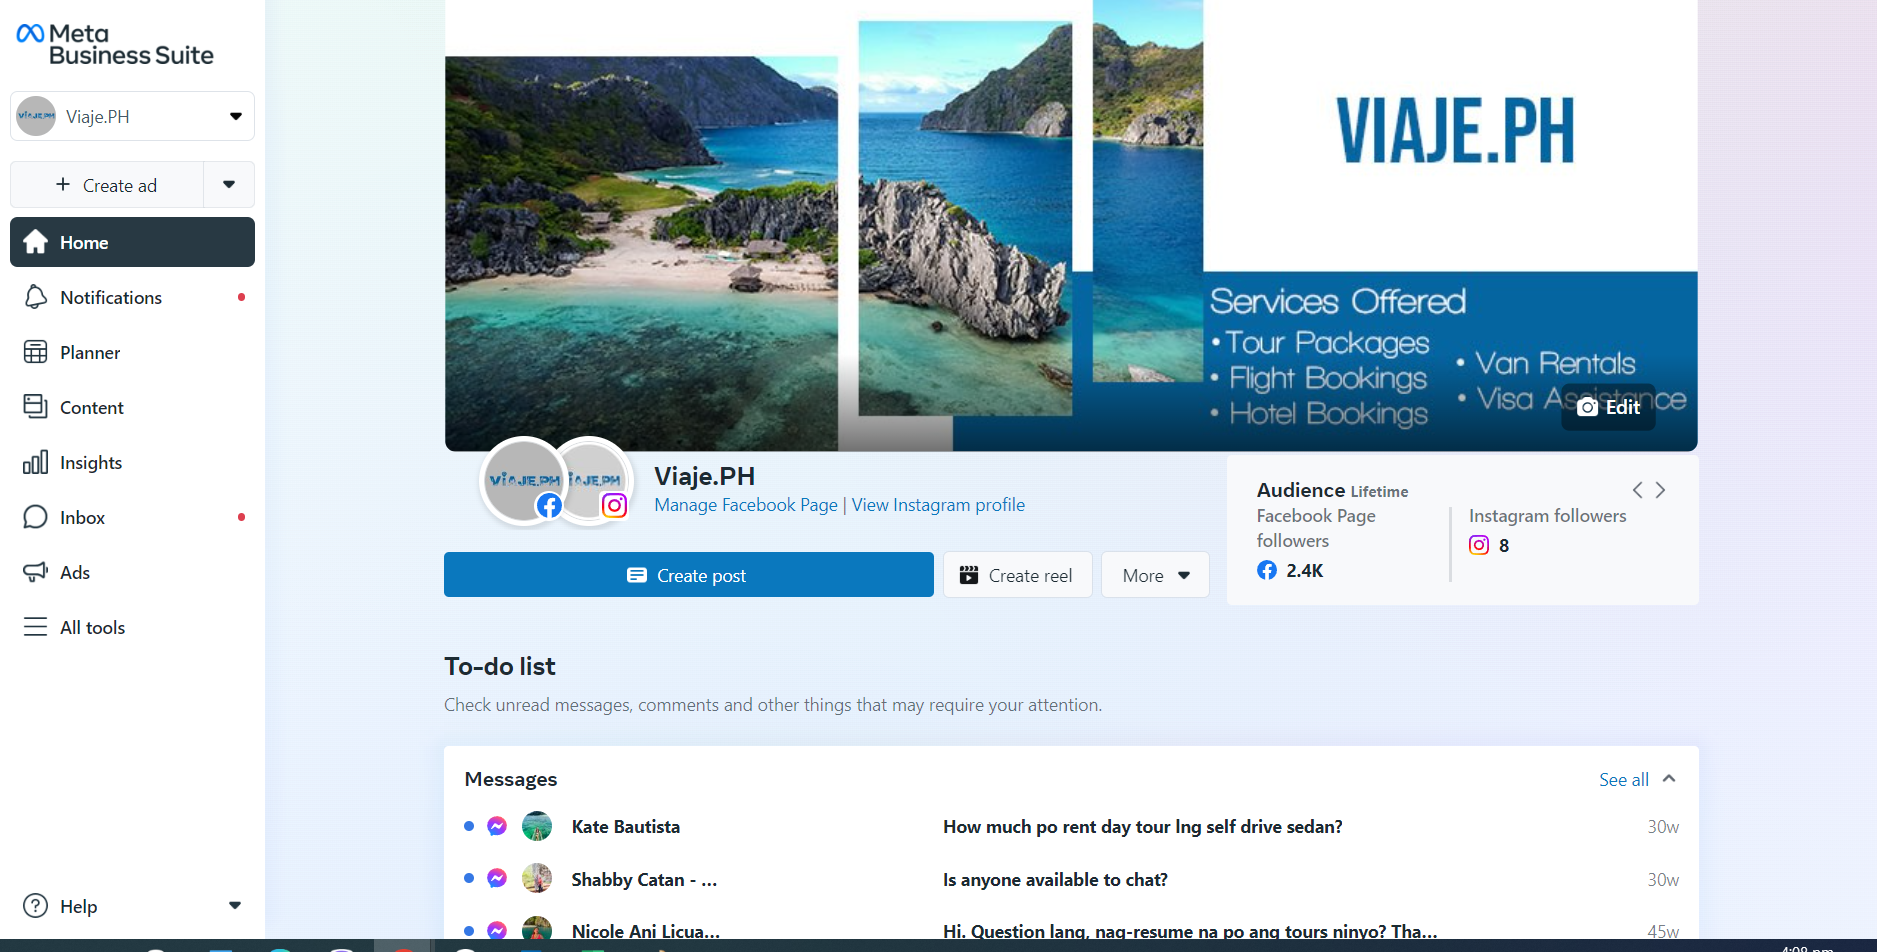Image resolution: width=1877 pixels, height=952 pixels.
Task: Click the Facebook profile picture avatar
Action: point(523,481)
